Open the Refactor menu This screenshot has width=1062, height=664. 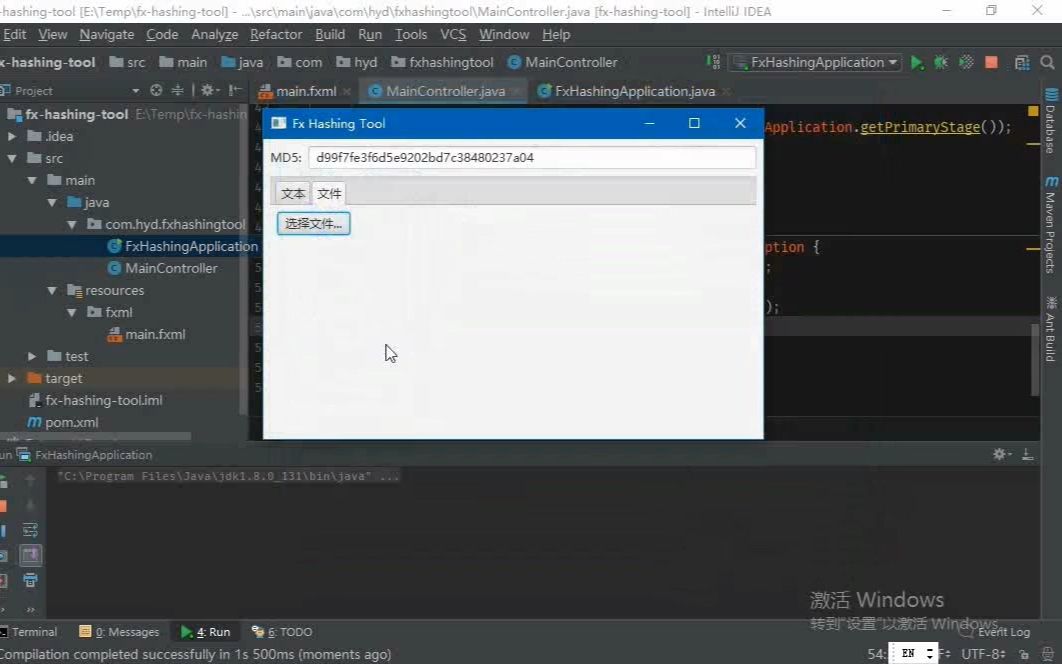275,34
